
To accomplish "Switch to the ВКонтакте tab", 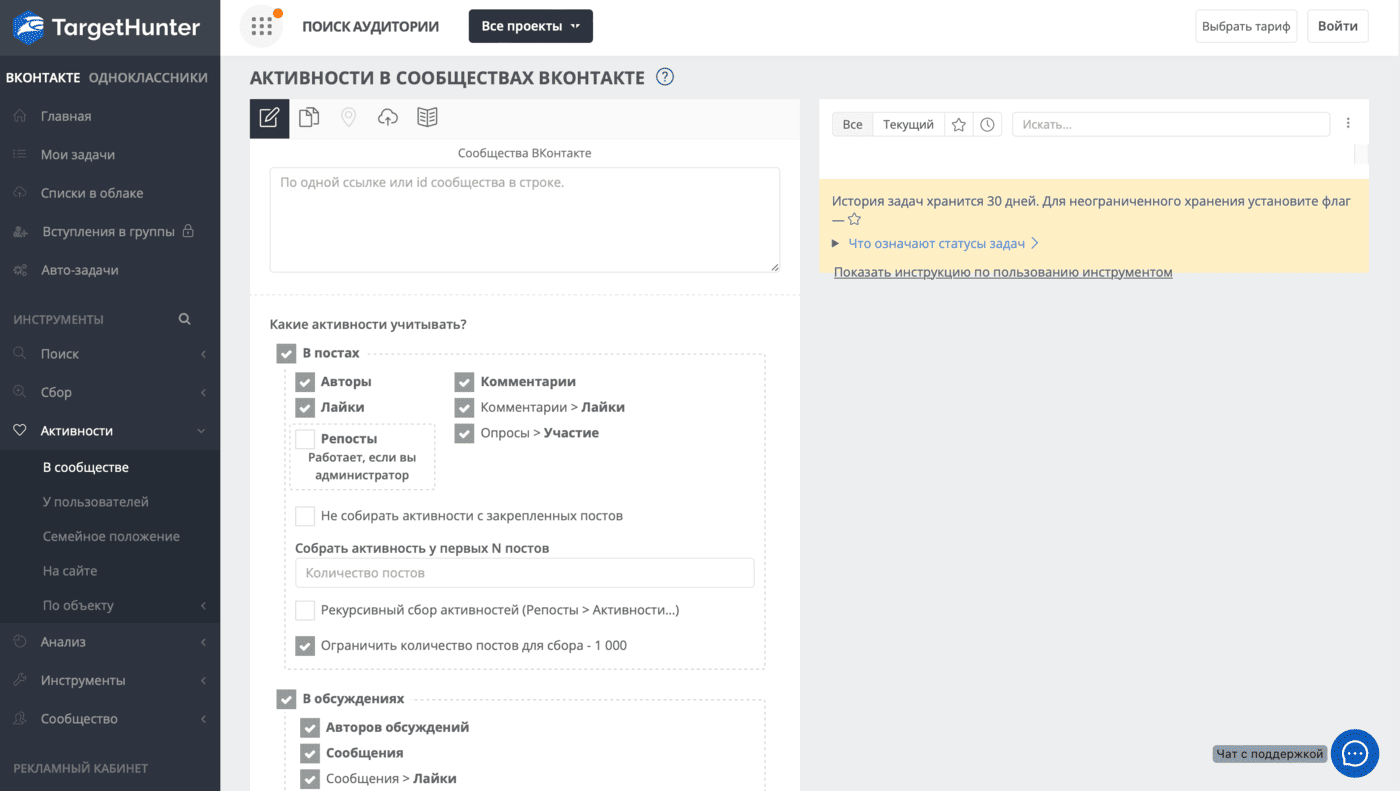I will click(43, 77).
